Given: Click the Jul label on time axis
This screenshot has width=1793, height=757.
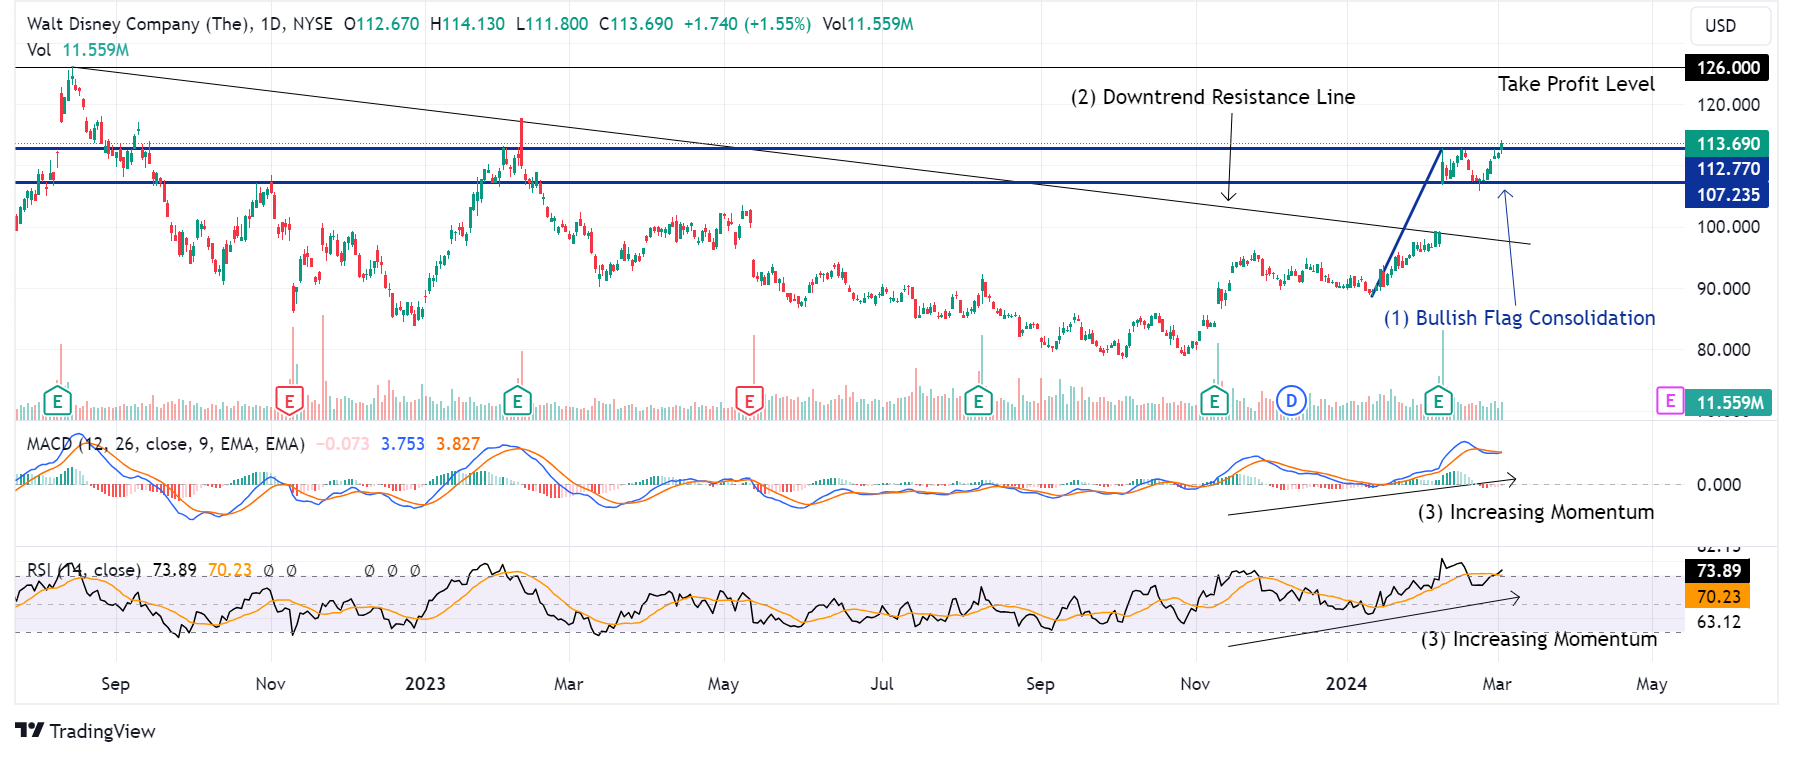Looking at the screenshot, I should point(882,684).
